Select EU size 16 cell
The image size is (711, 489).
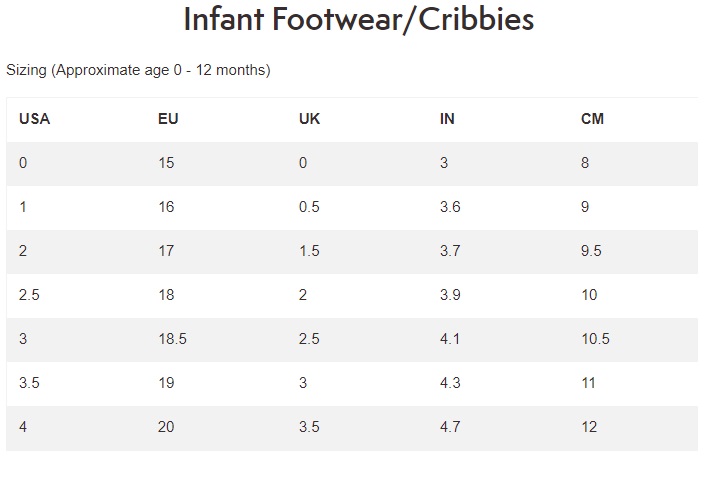(x=166, y=207)
